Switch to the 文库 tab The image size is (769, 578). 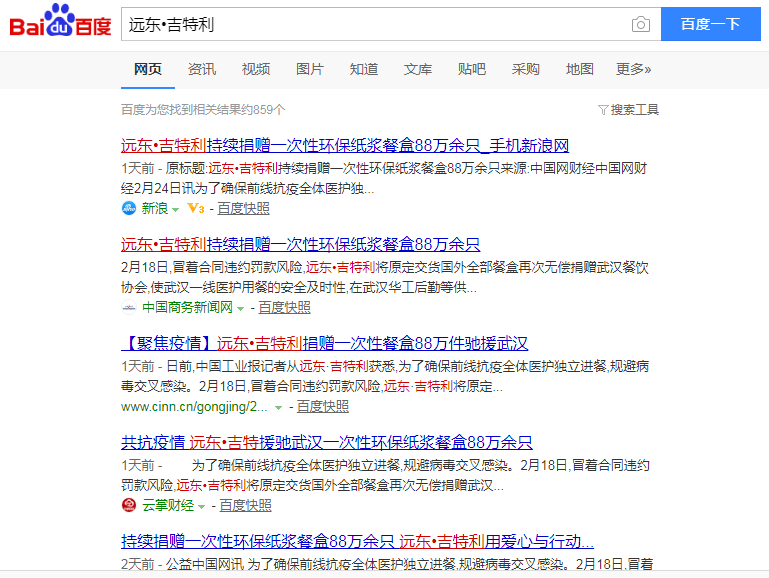pyautogui.click(x=417, y=69)
